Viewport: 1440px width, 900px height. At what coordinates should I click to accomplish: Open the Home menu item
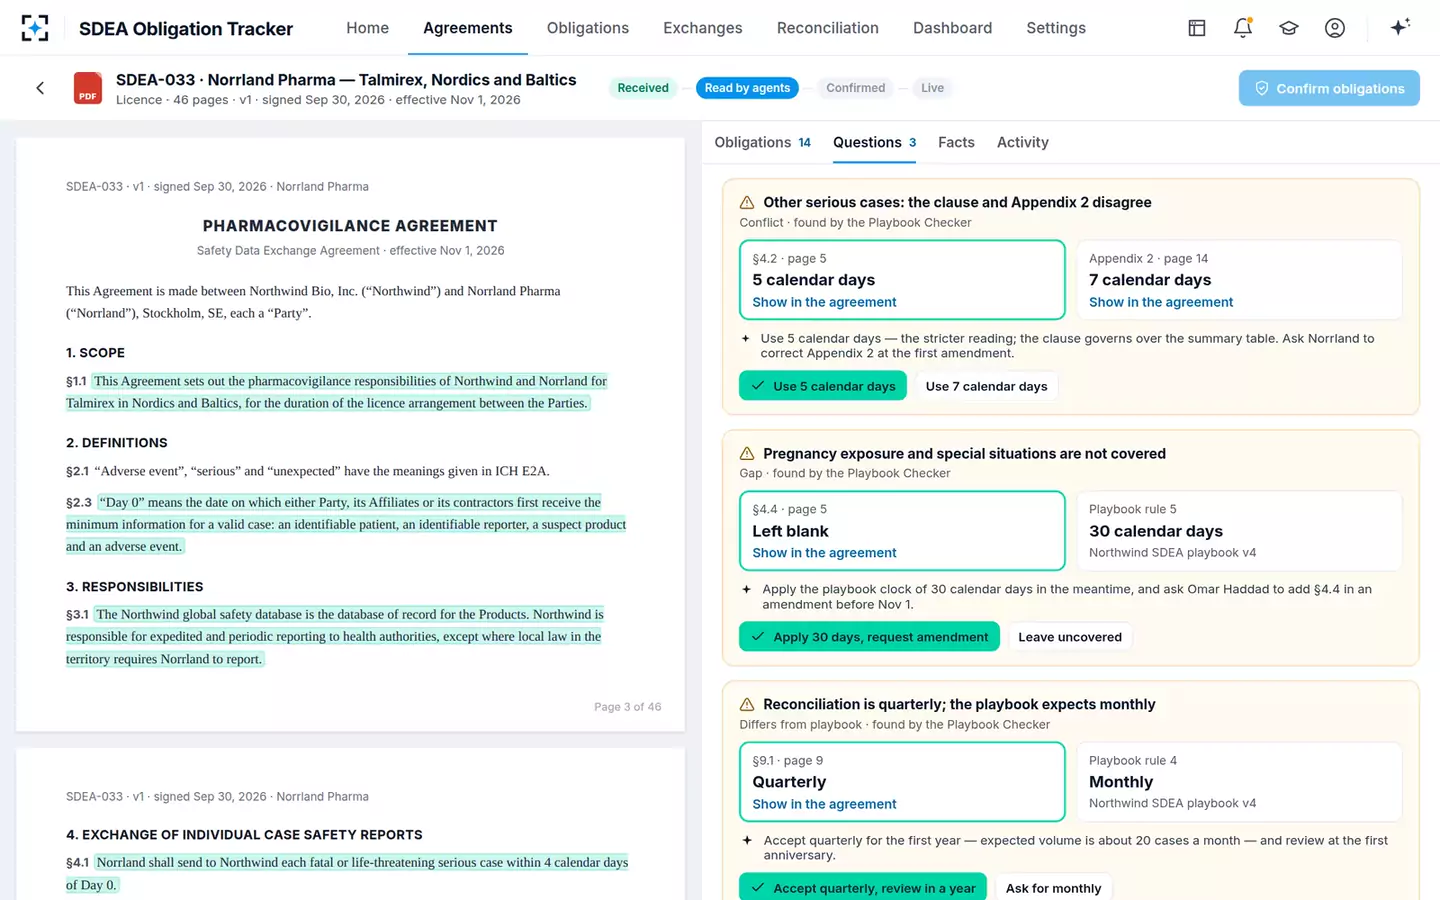367,28
